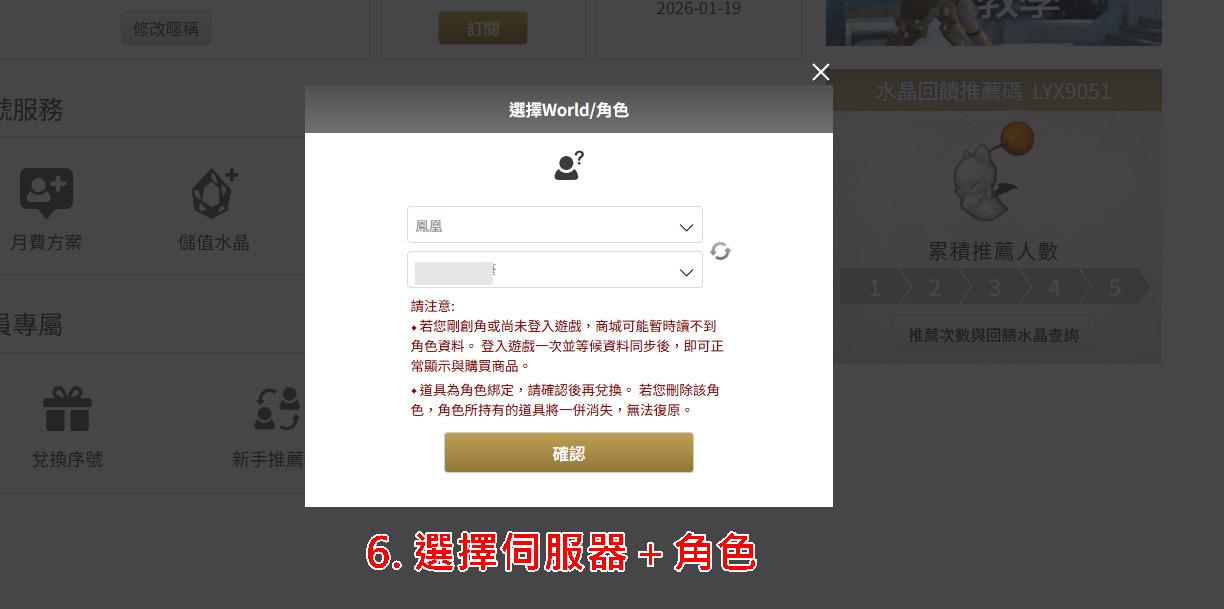Click the unknown character avatar icon
Image resolution: width=1224 pixels, height=609 pixels.
[x=568, y=166]
